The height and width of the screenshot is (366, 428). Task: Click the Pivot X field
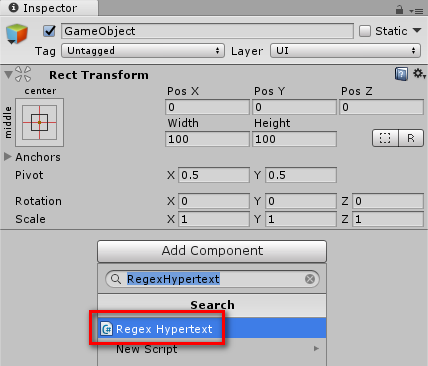[214, 175]
